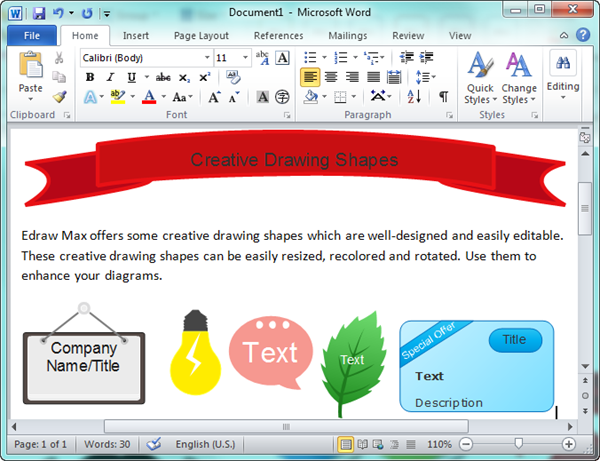Toggle Bold formatting
This screenshot has width=600, height=461.
tap(89, 77)
